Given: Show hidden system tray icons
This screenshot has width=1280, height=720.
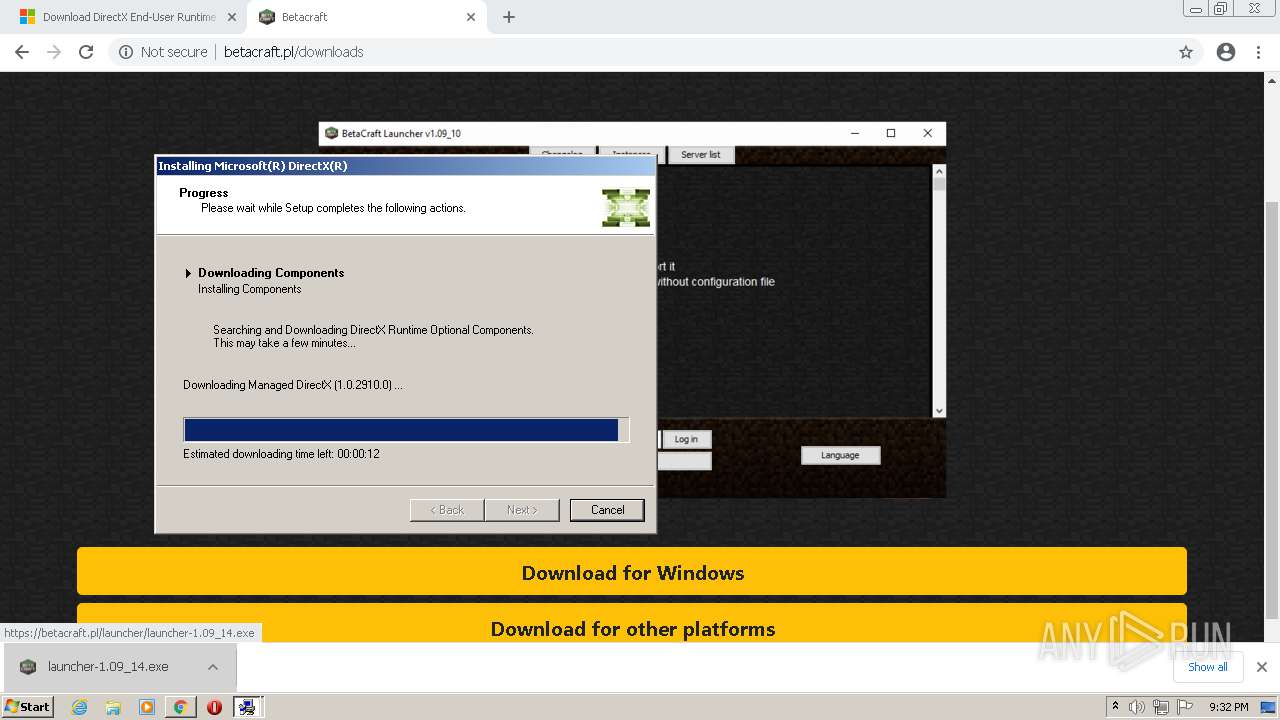Looking at the screenshot, I should (1115, 707).
